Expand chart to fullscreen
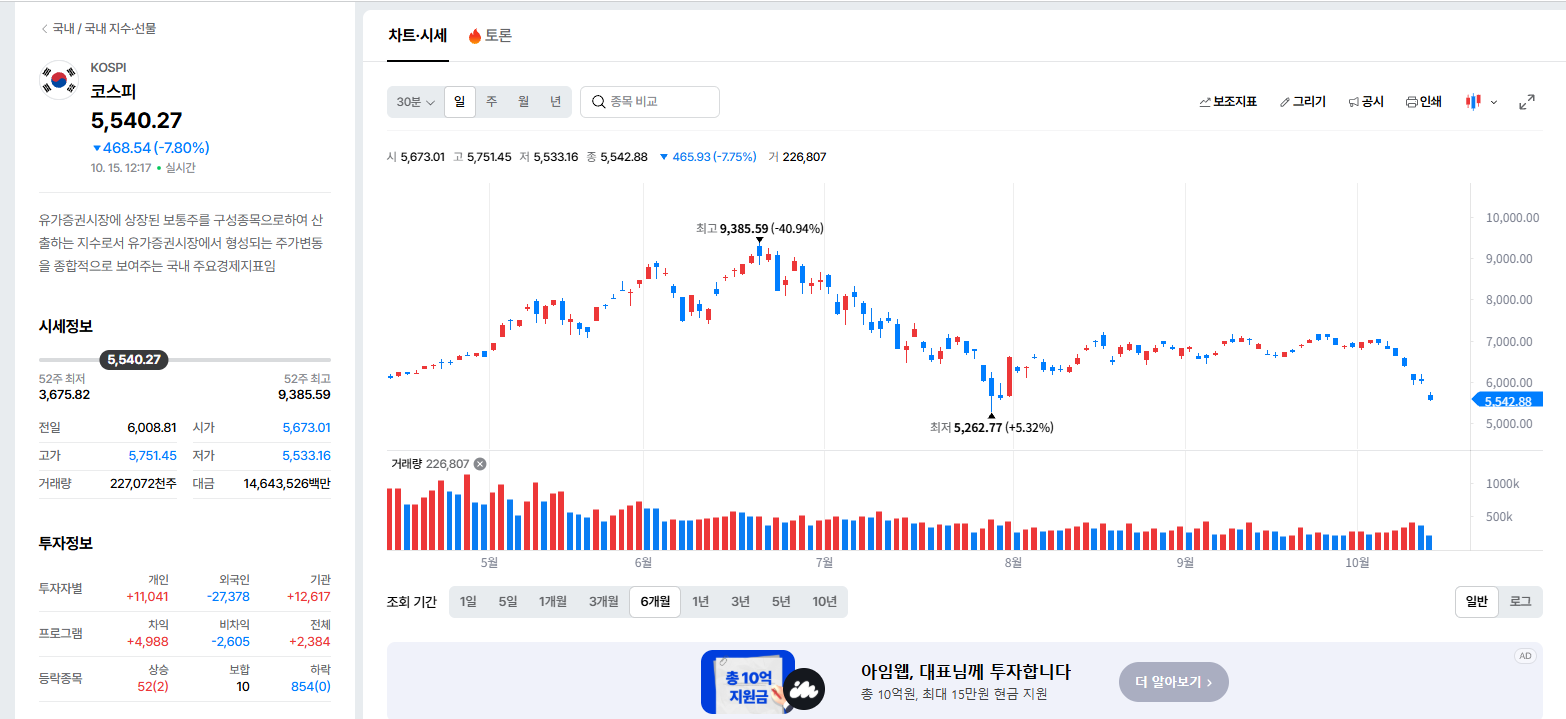Image resolution: width=1566 pixels, height=719 pixels. pos(1527,102)
